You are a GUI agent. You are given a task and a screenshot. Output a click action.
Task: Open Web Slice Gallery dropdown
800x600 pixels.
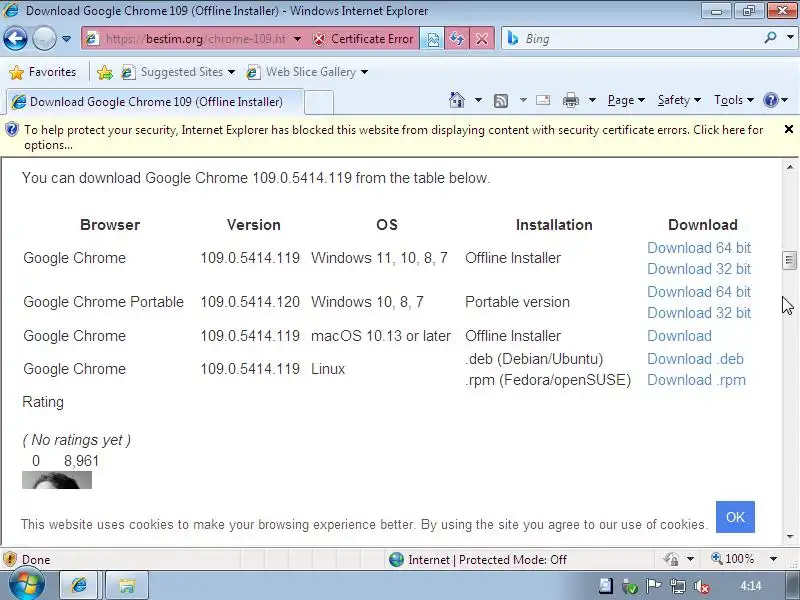tap(307, 72)
